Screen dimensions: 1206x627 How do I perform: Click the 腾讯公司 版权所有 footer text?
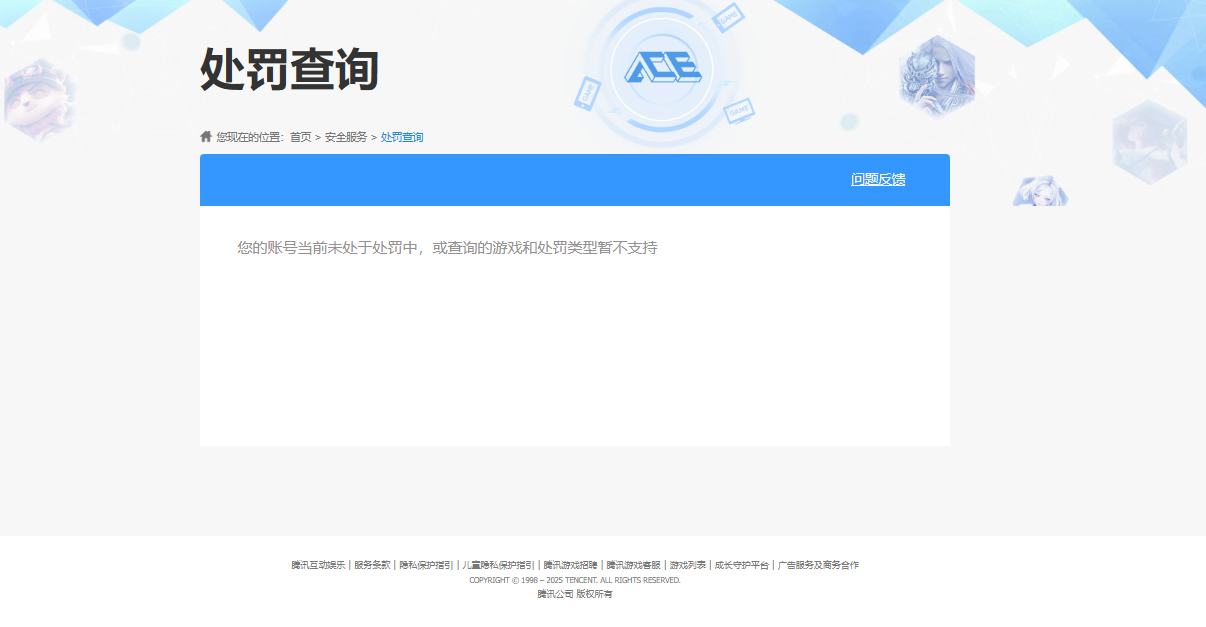tap(575, 594)
